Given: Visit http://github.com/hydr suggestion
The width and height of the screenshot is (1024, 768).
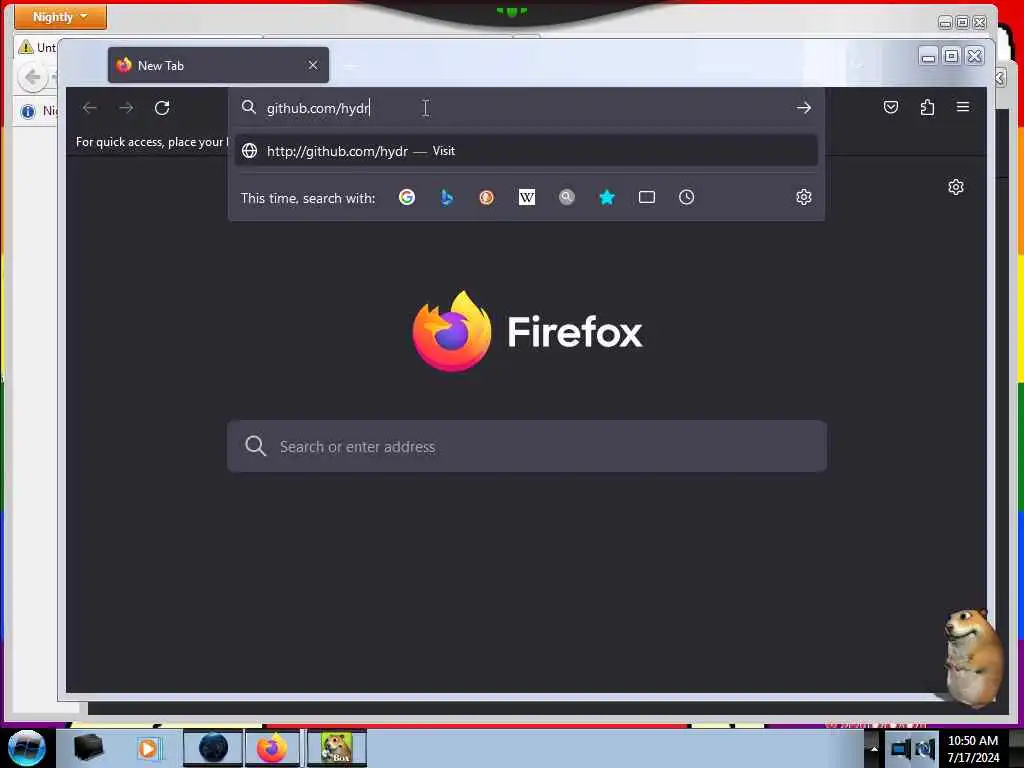Looking at the screenshot, I should 526,151.
